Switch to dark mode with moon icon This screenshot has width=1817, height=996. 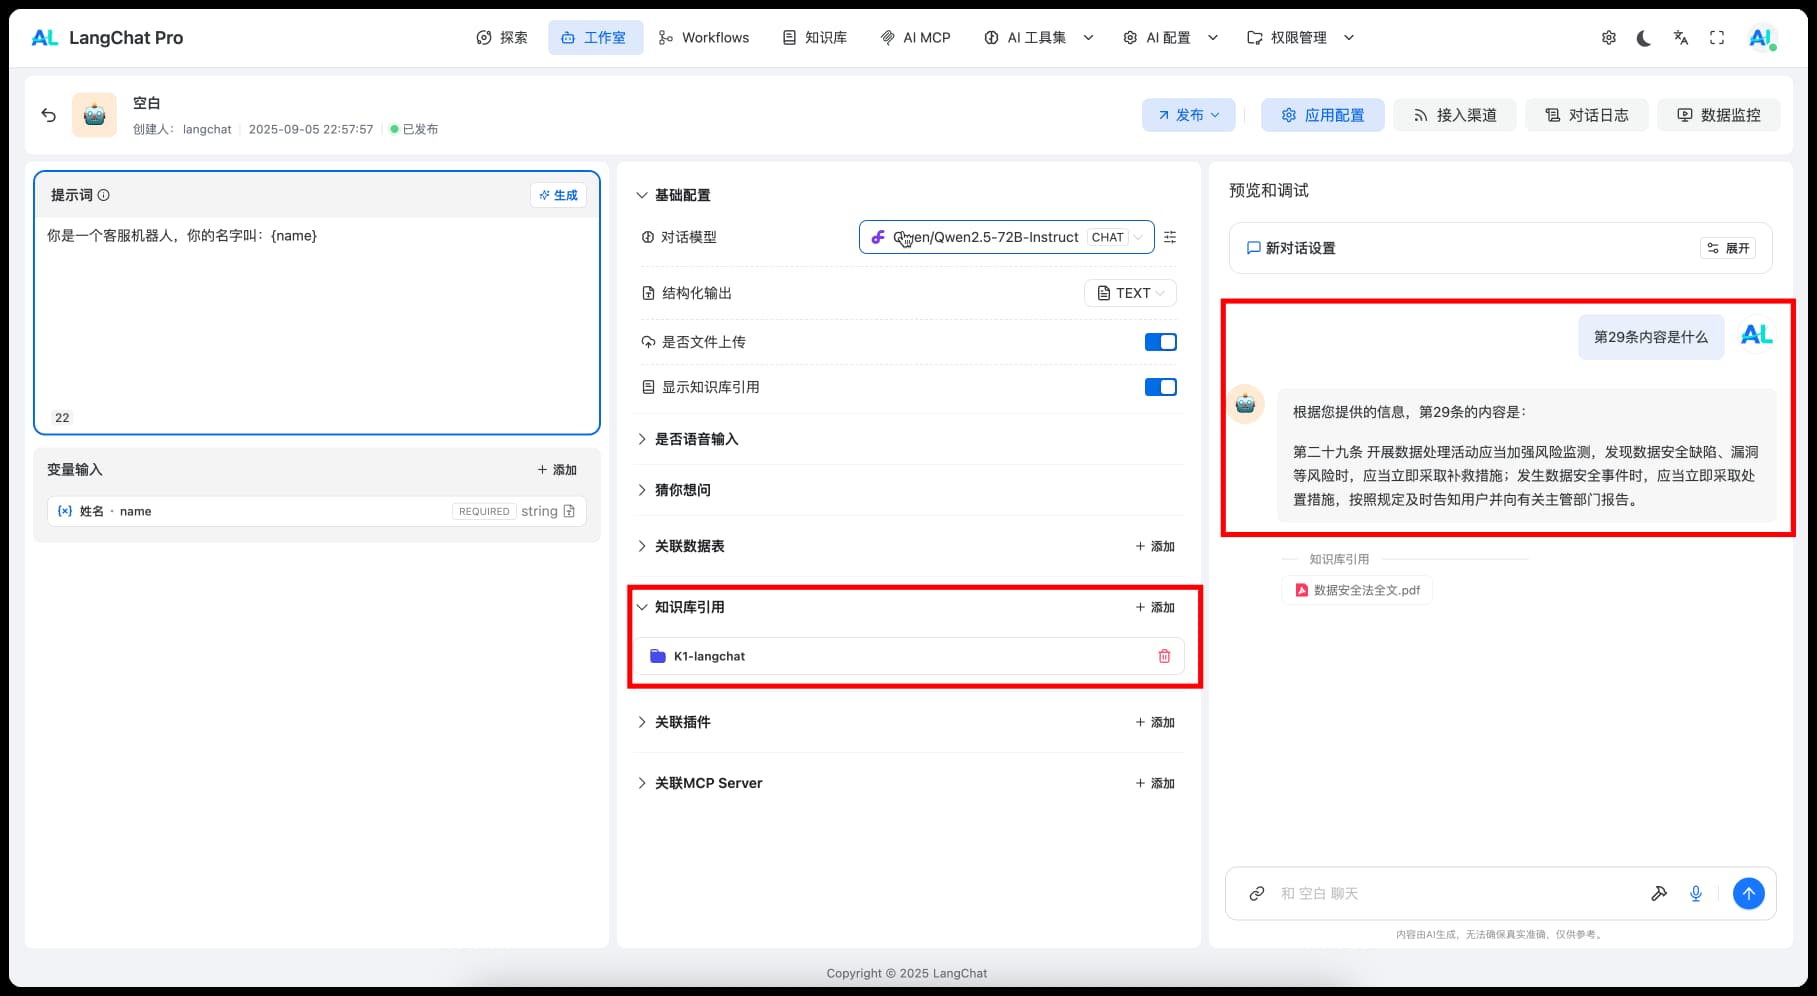click(x=1644, y=38)
